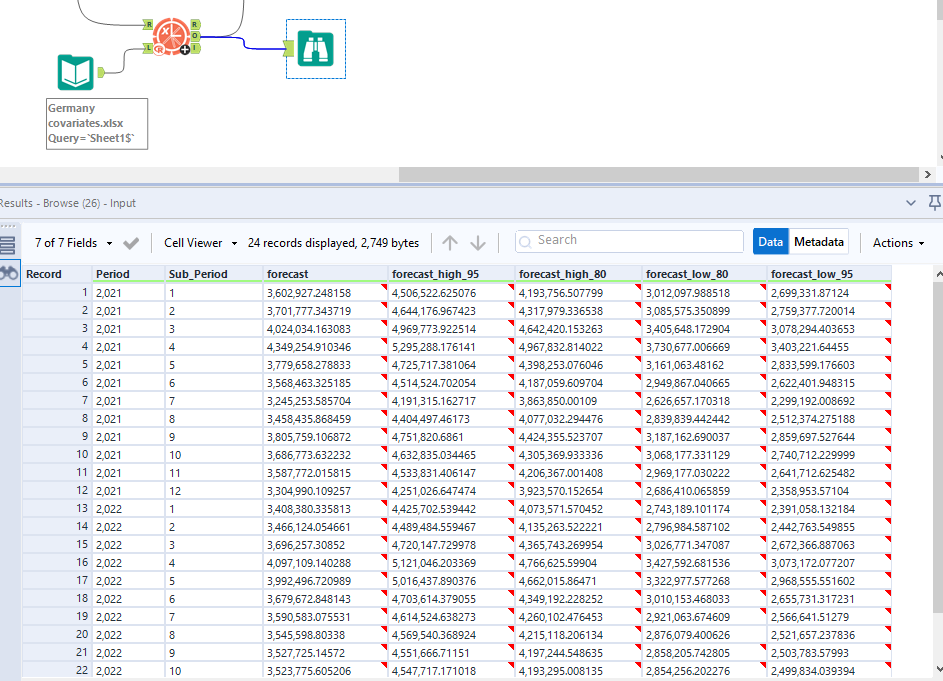Image resolution: width=943 pixels, height=681 pixels.
Task: Switch the results view to Metadata
Action: click(819, 241)
